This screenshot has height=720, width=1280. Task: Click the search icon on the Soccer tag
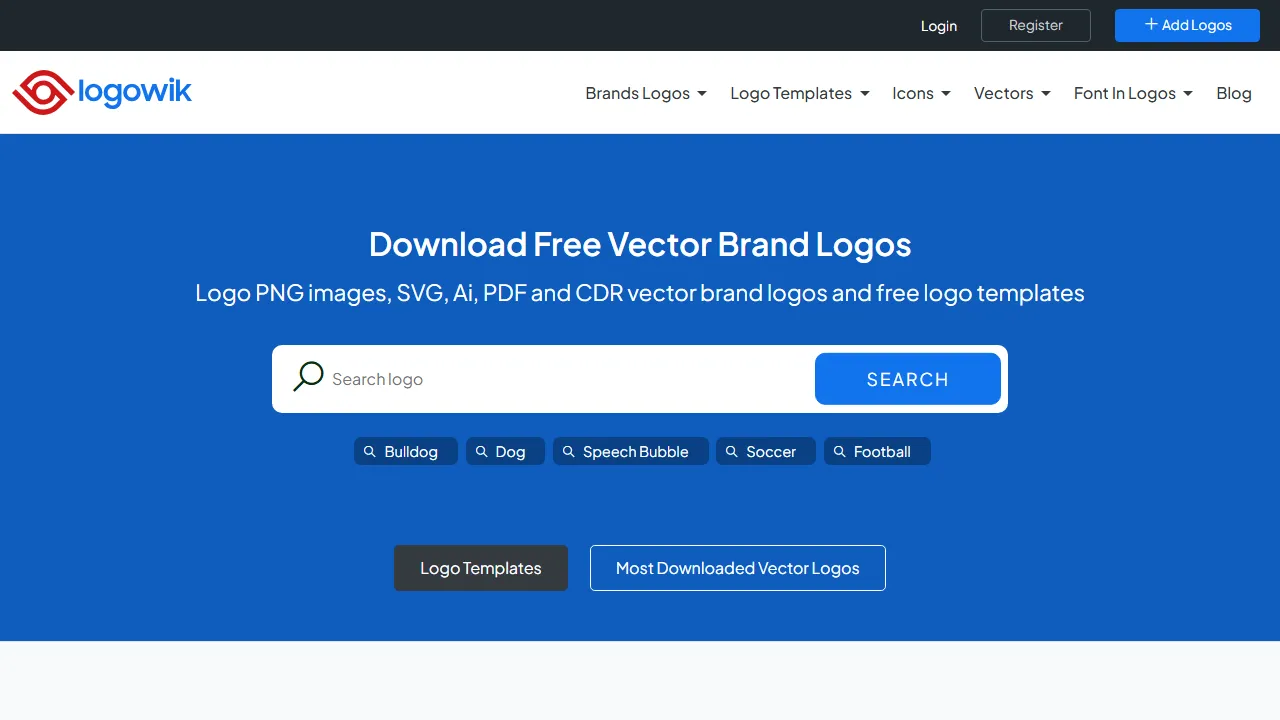point(732,451)
